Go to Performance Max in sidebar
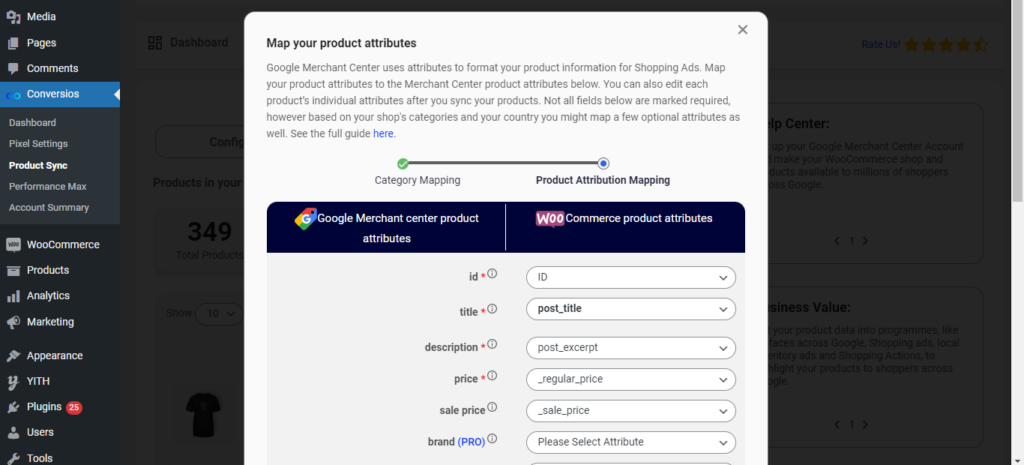 click(x=48, y=186)
